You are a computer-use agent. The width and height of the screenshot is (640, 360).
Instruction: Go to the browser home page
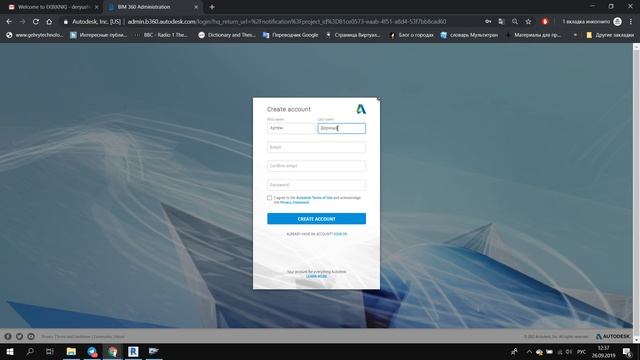pyautogui.click(x=49, y=22)
